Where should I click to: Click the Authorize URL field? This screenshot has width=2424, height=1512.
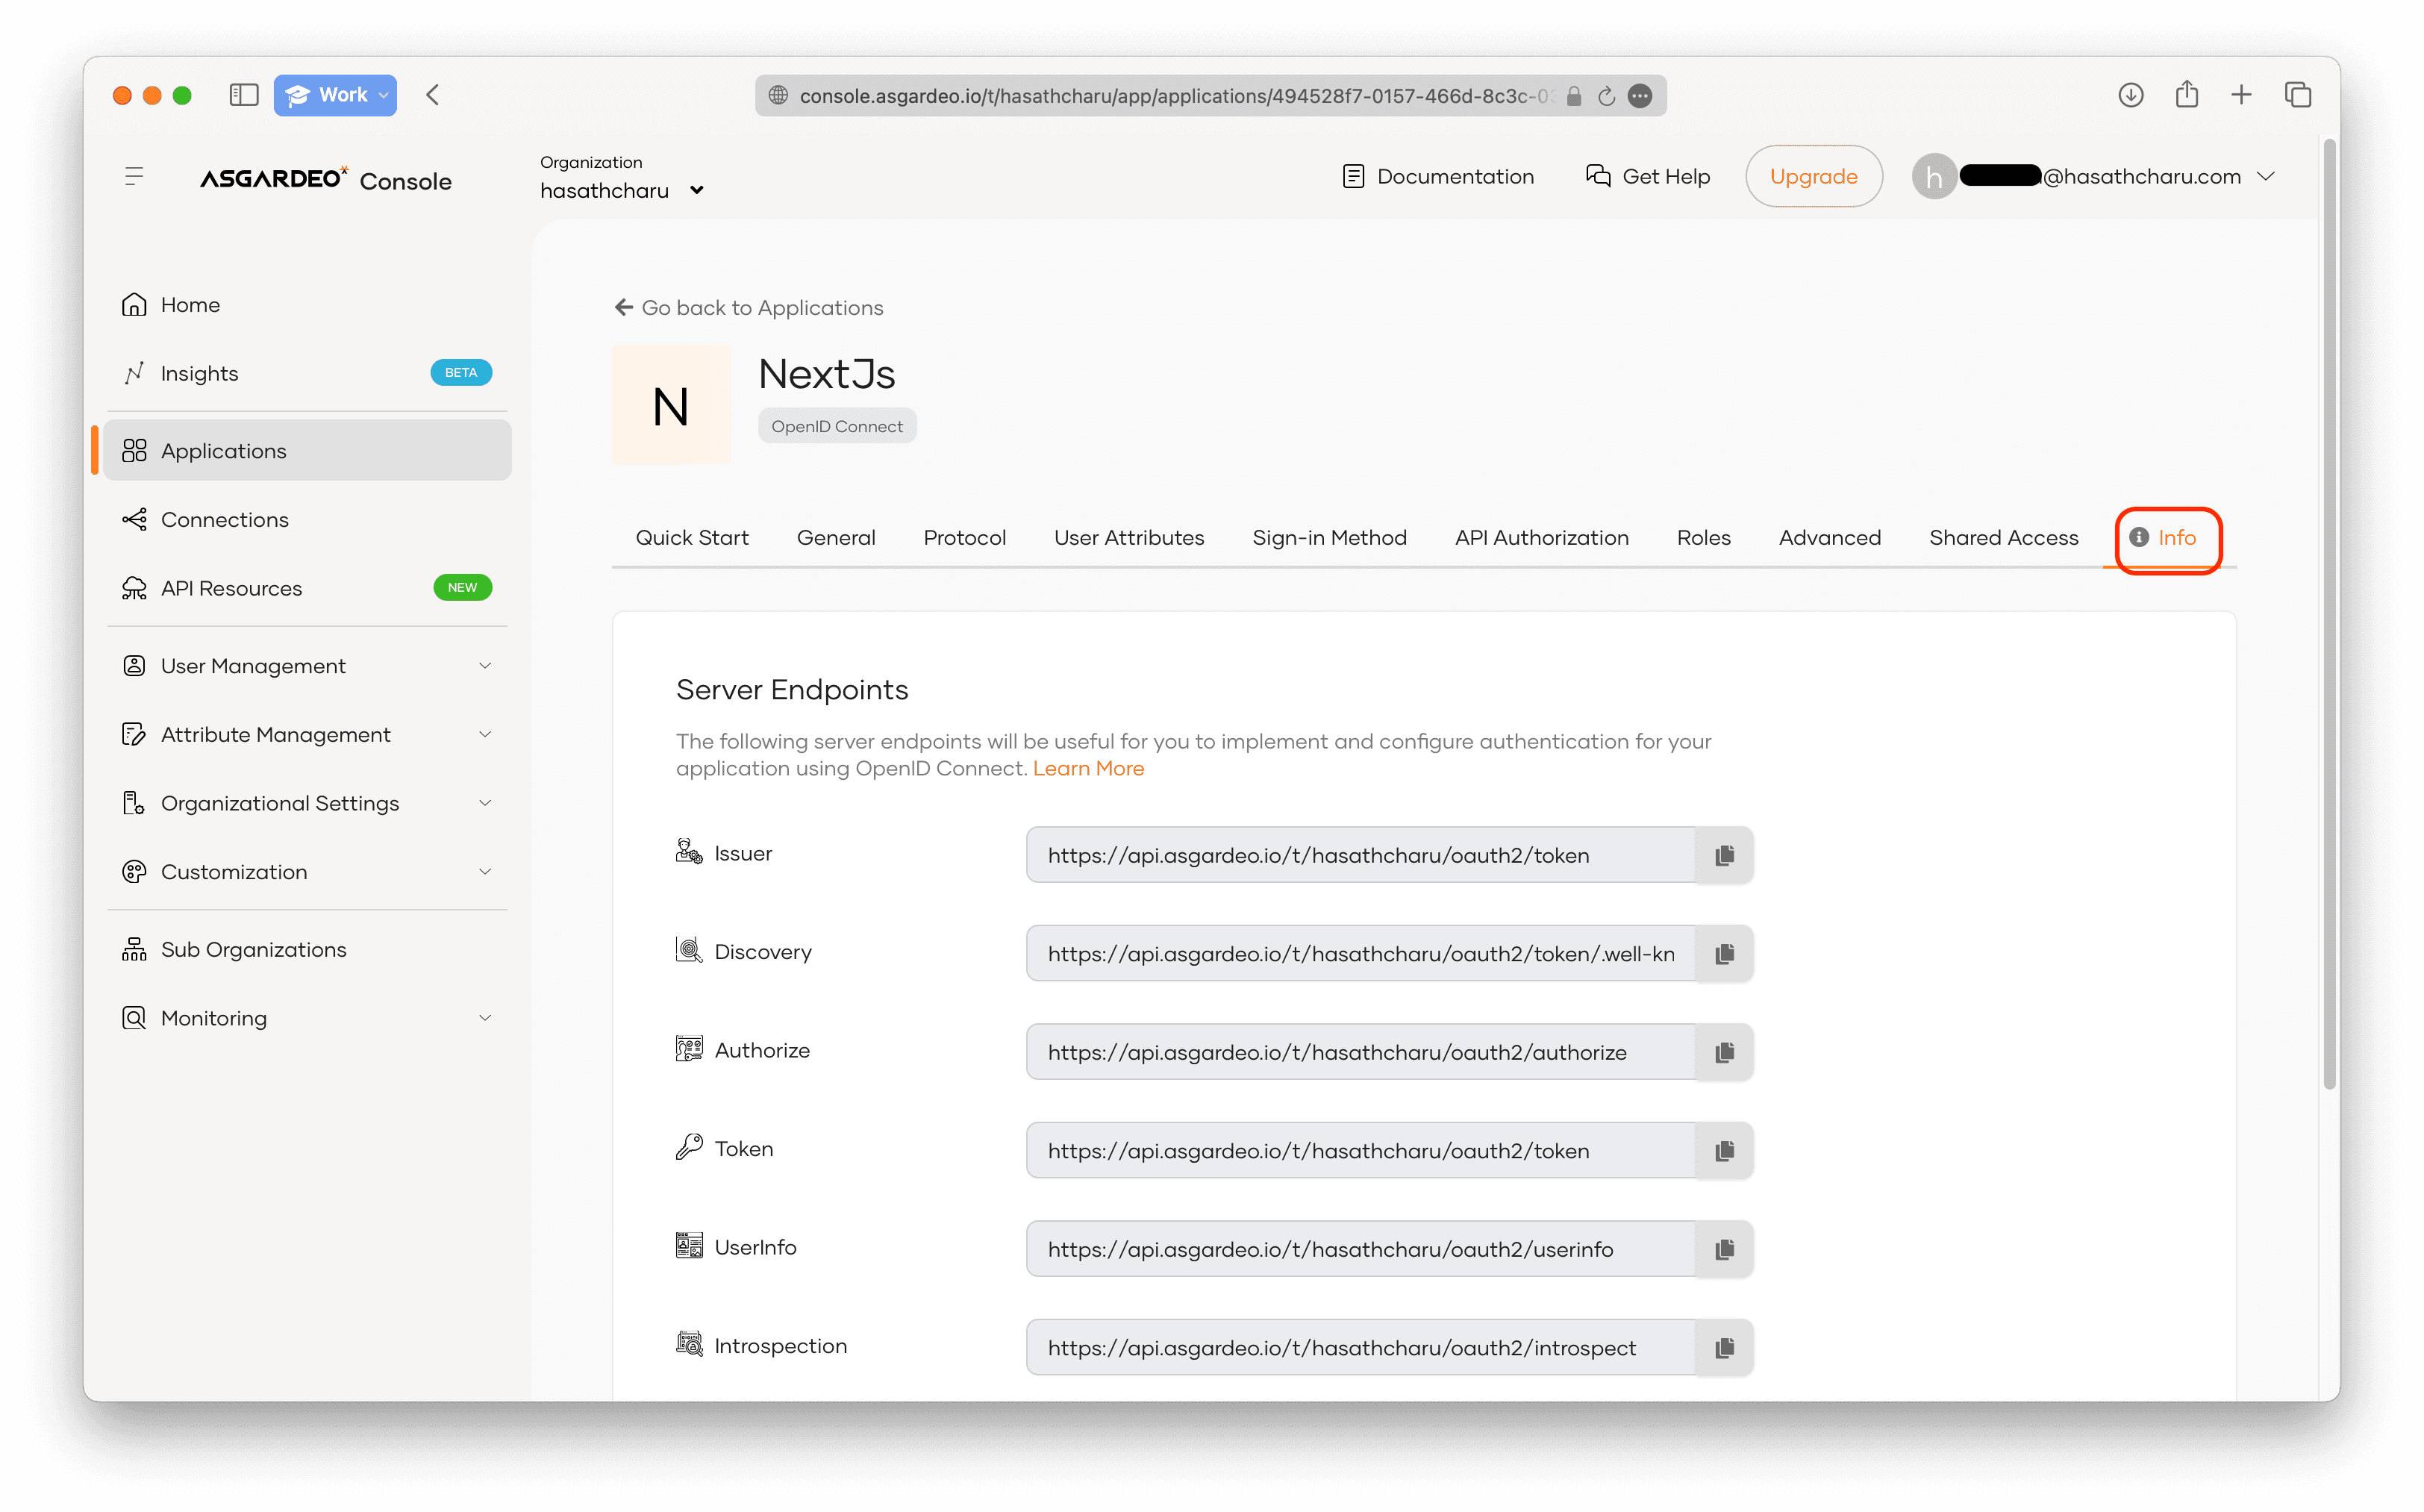(x=1361, y=1052)
